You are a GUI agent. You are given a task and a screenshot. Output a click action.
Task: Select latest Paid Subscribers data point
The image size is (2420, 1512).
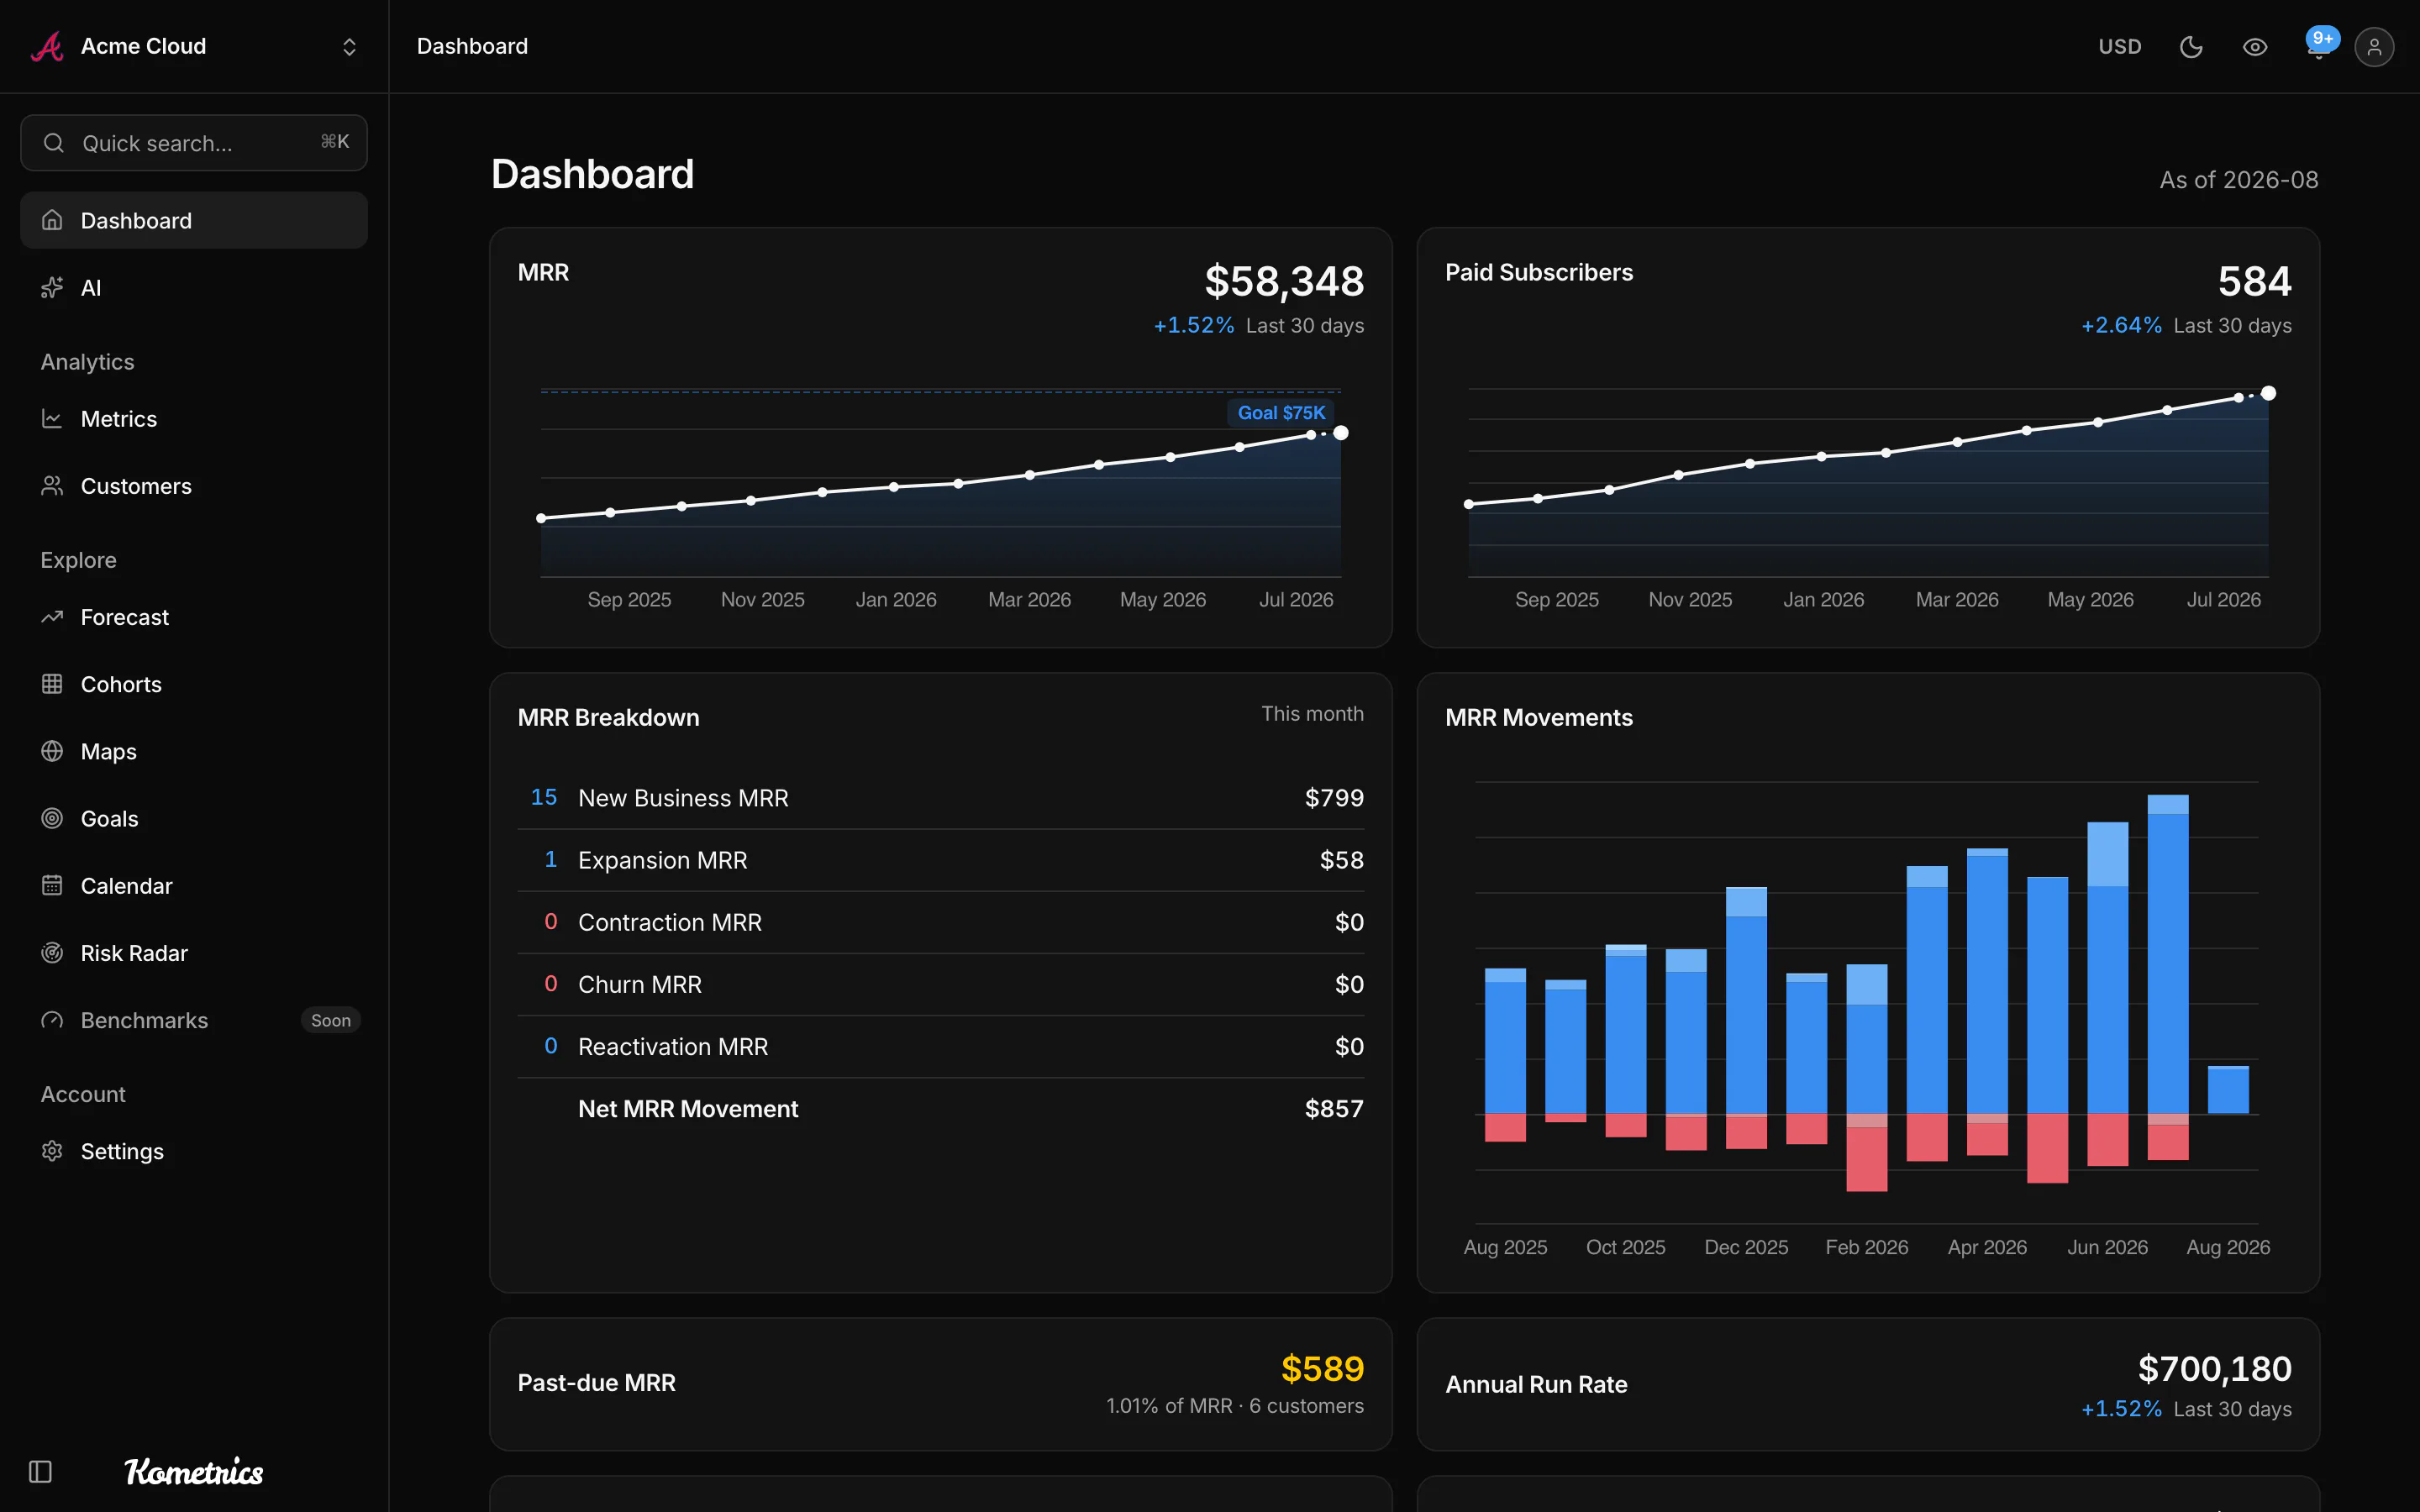click(2269, 393)
